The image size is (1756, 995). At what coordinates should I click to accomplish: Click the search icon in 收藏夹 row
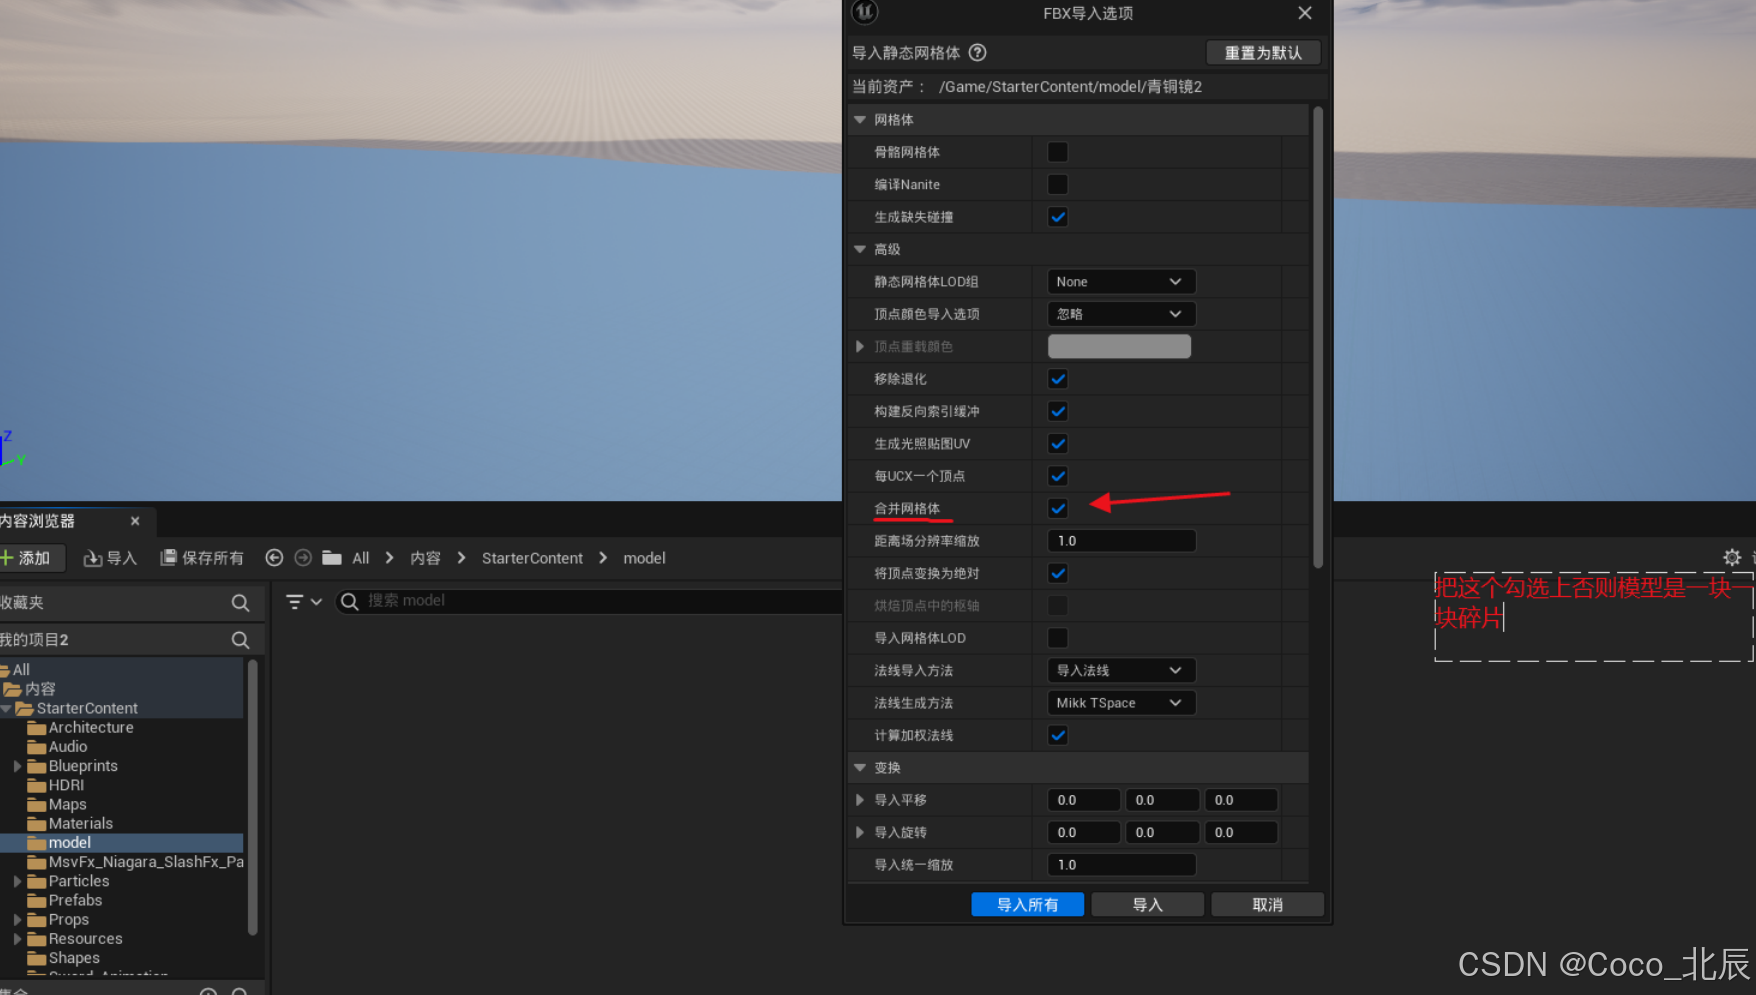click(x=240, y=603)
